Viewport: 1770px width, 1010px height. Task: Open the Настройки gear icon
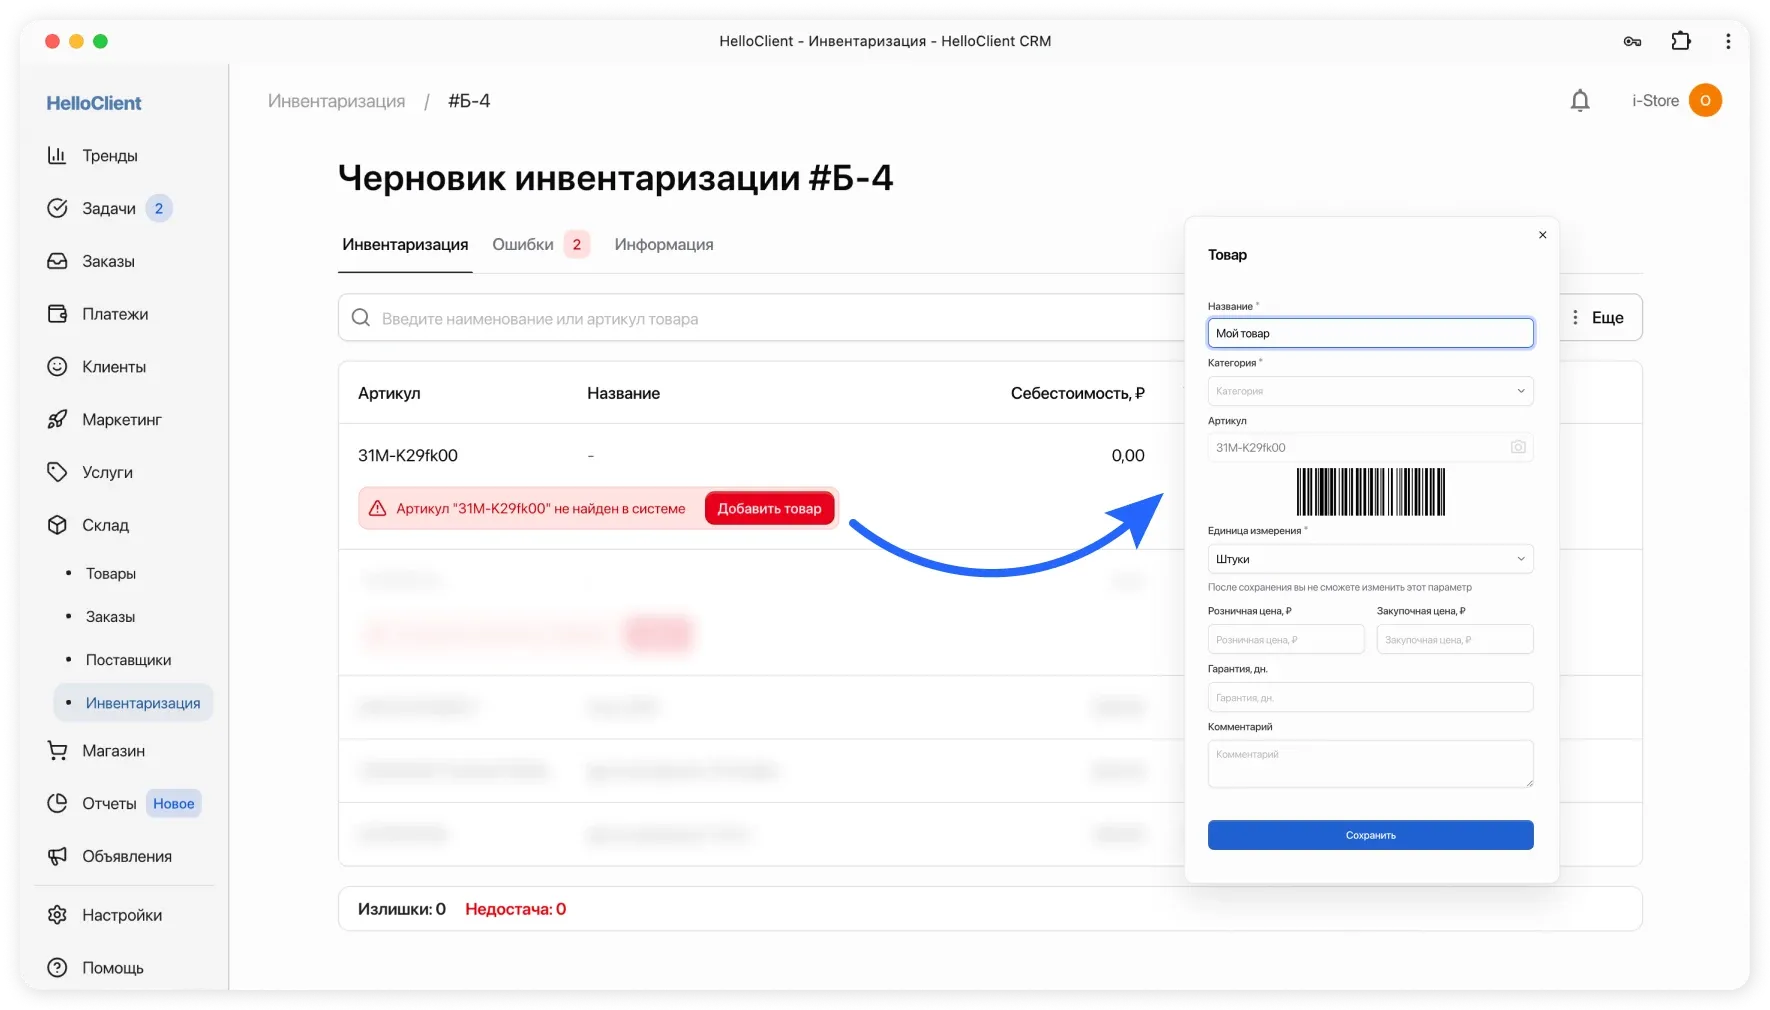pyautogui.click(x=59, y=915)
